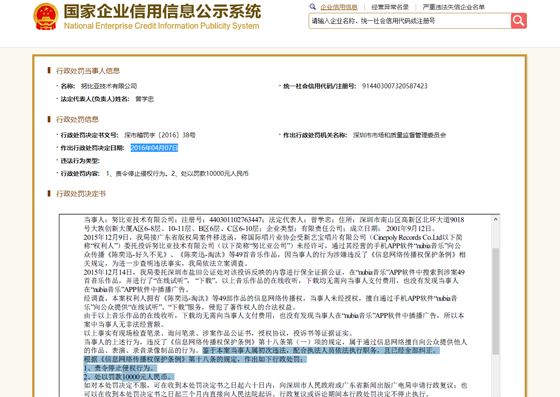The width and height of the screenshot is (560, 397).
Task: Click the authority name 深圳市市场和质量监督管理委员会
Action: pos(400,135)
